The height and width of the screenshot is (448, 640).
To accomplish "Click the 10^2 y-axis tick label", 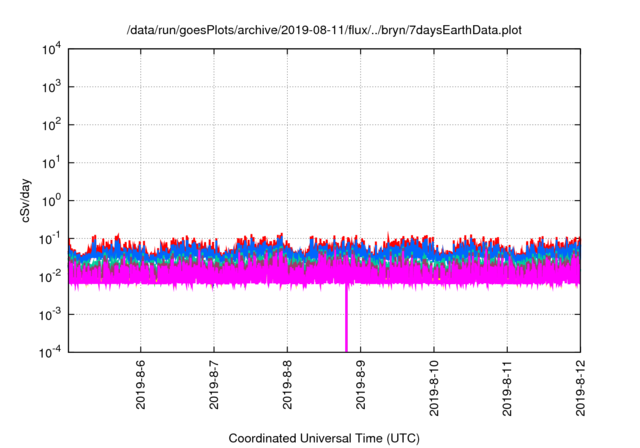I will click(x=52, y=125).
